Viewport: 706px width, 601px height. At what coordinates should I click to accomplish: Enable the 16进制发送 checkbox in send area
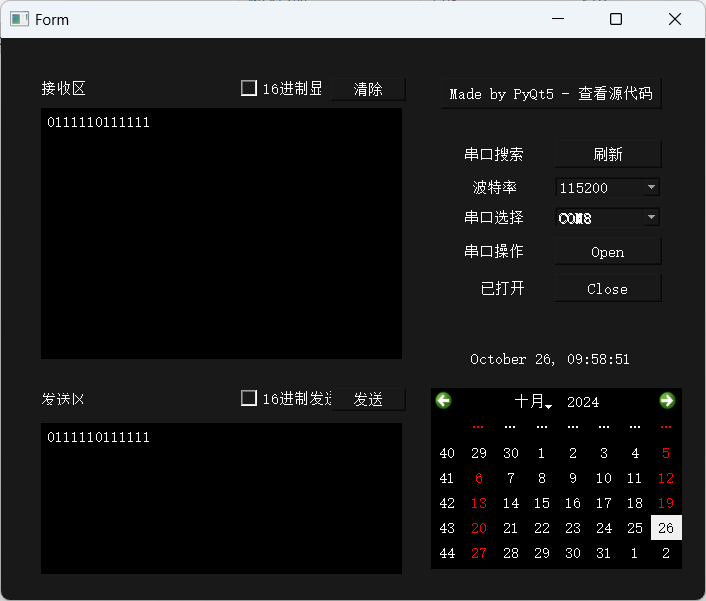(x=249, y=398)
